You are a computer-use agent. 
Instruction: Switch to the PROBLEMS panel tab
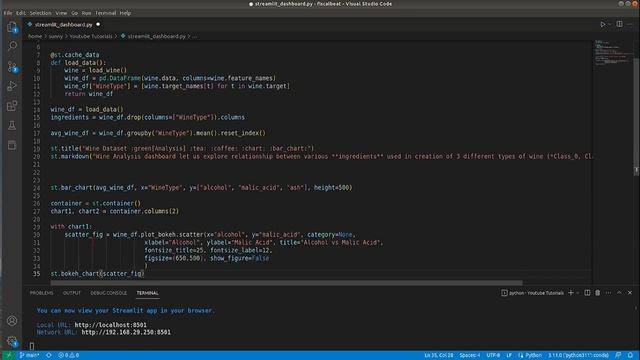pyautogui.click(x=42, y=293)
